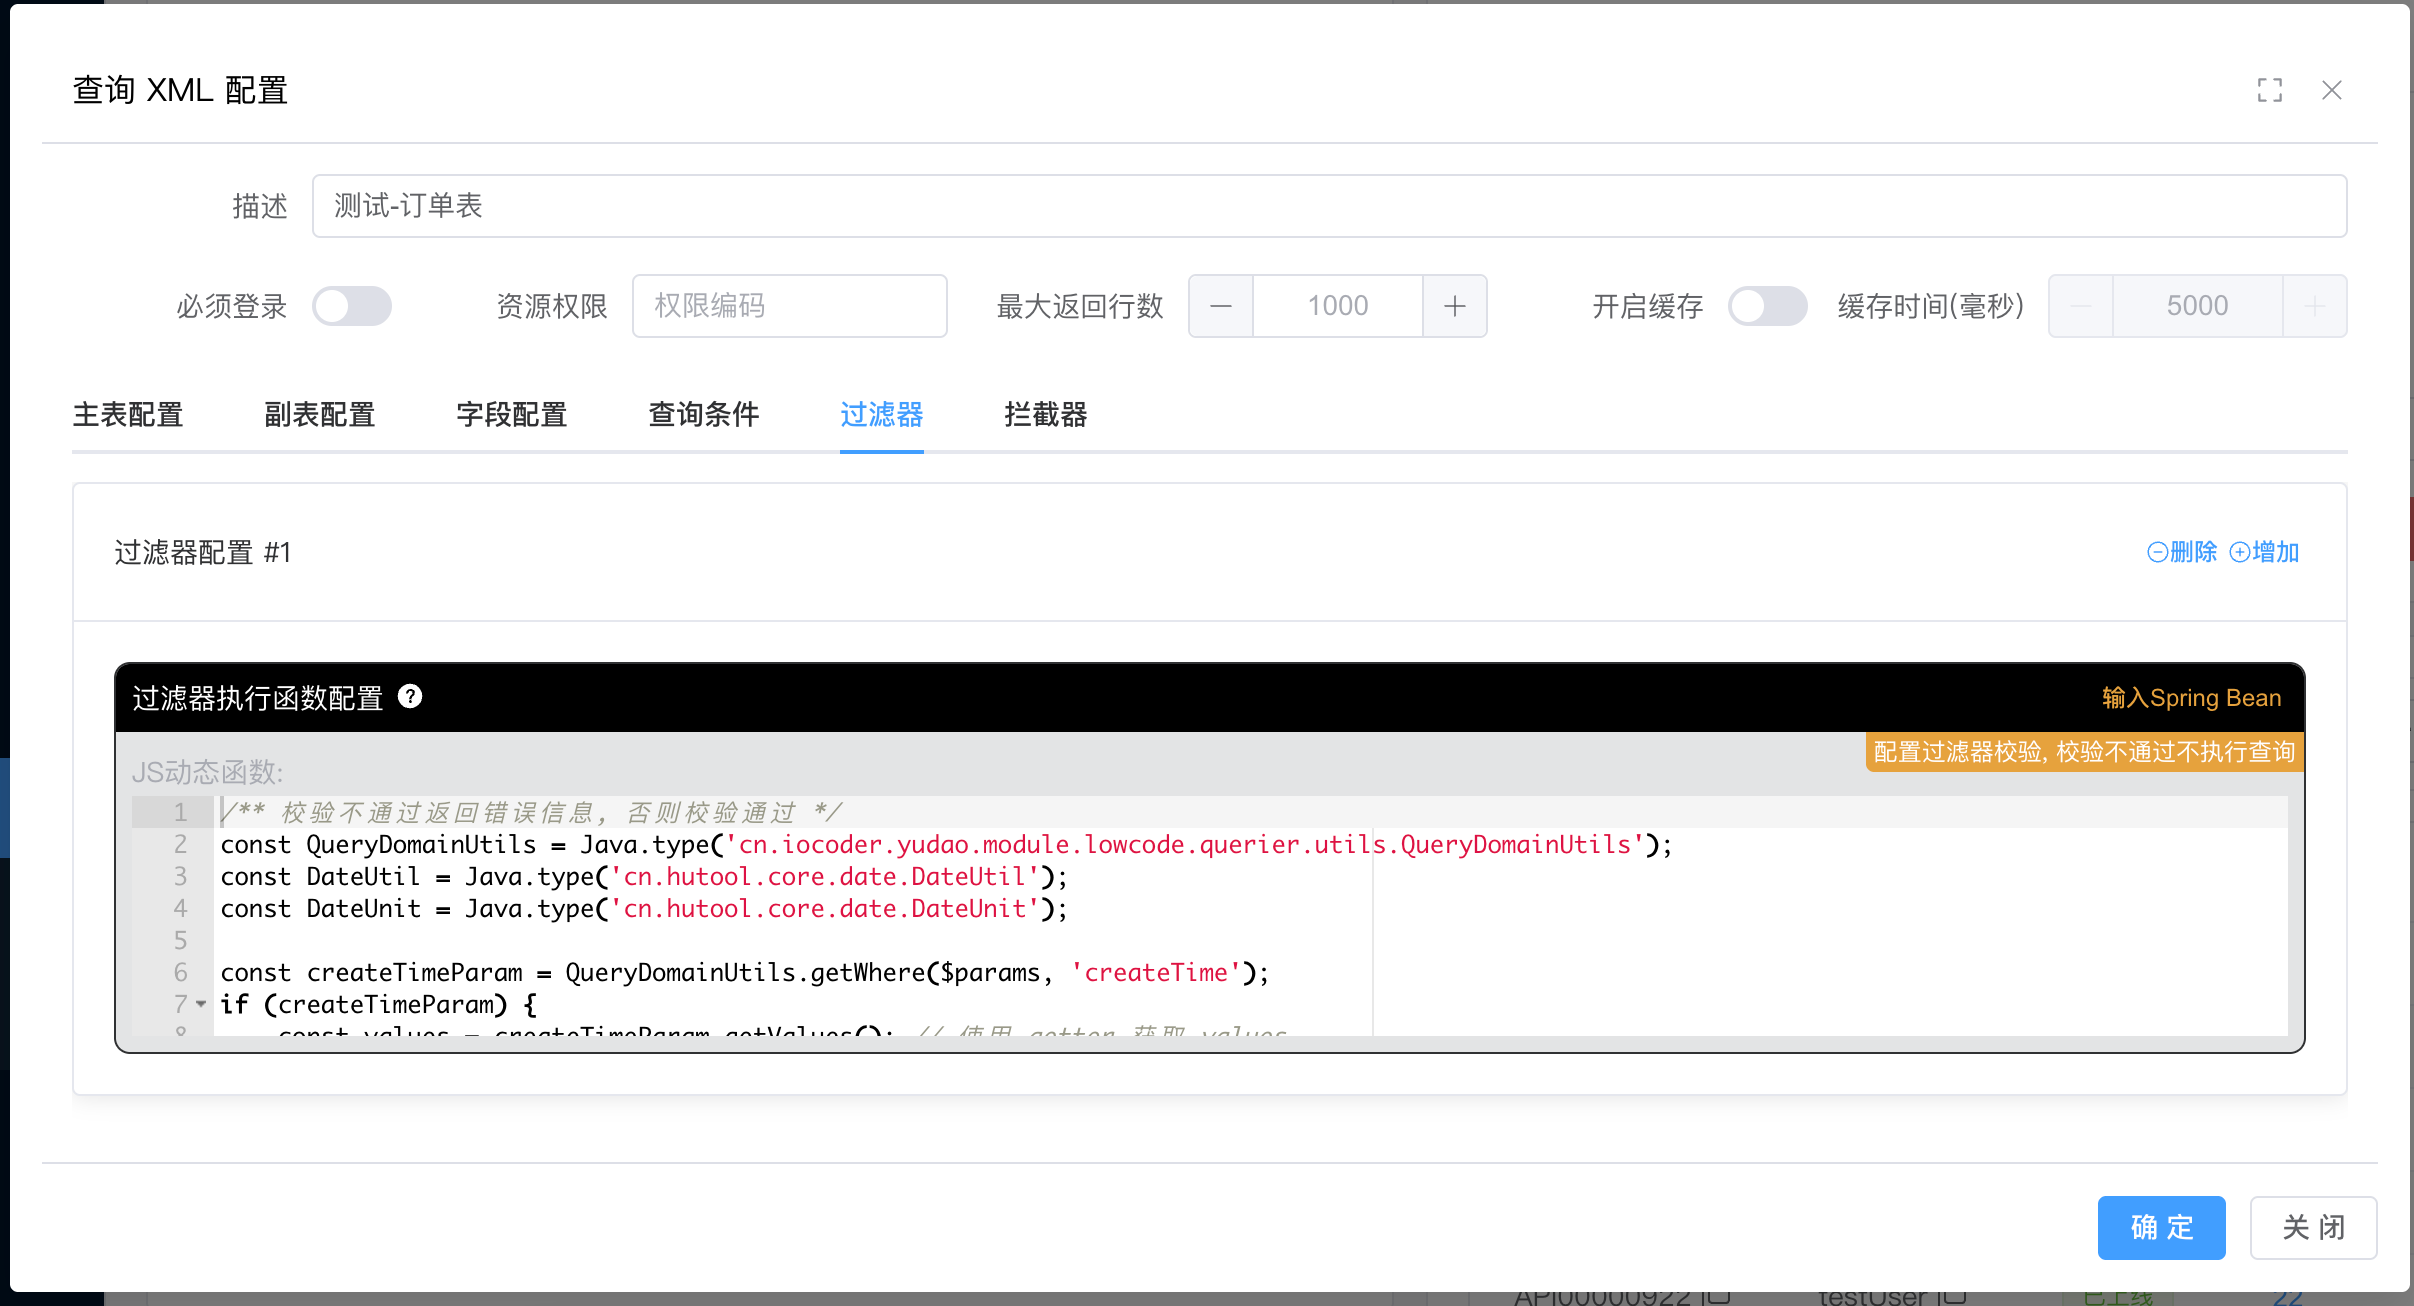Click 输入Spring Bean link
This screenshot has width=2414, height=1306.
coord(2191,698)
